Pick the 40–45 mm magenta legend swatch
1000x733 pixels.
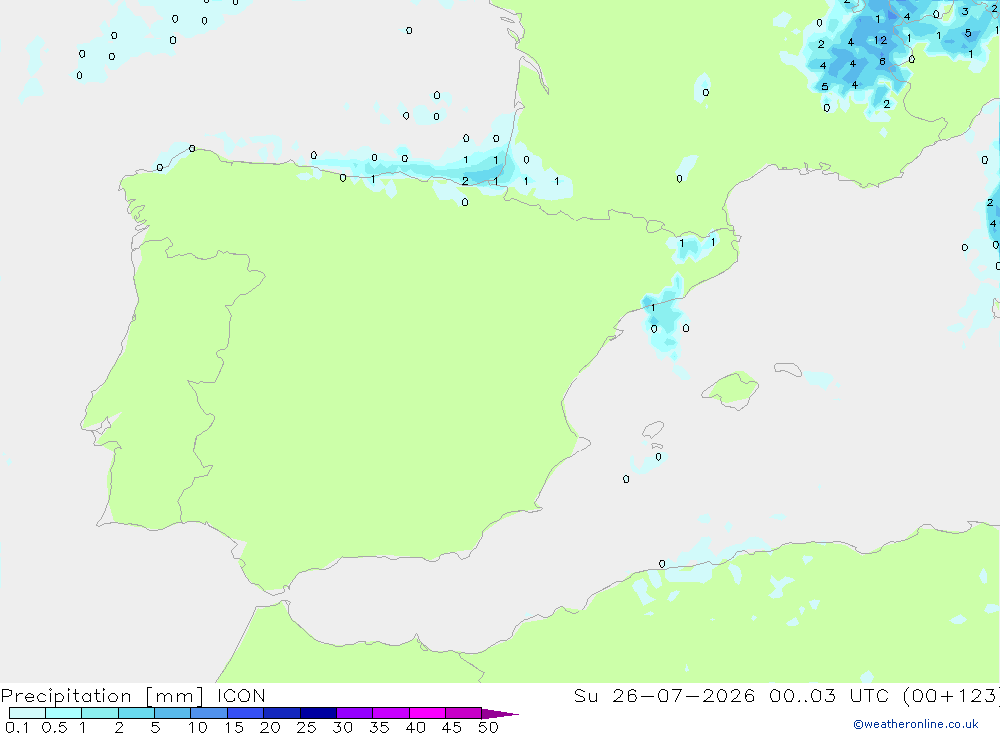click(427, 713)
